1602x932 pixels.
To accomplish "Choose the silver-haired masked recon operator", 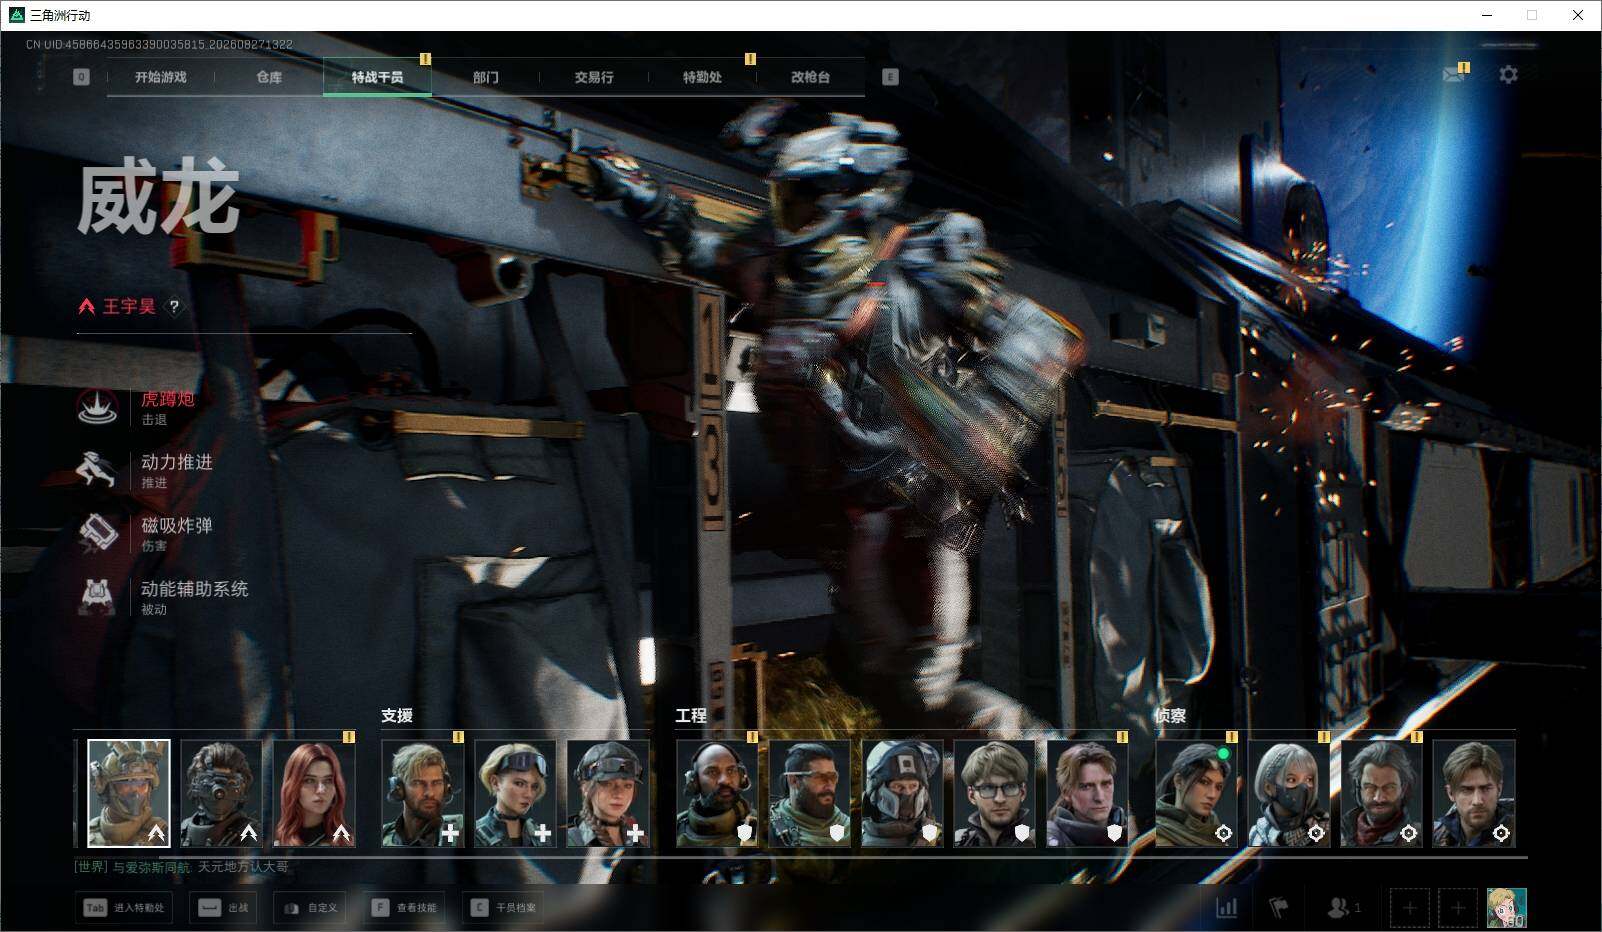I will [x=1289, y=793].
